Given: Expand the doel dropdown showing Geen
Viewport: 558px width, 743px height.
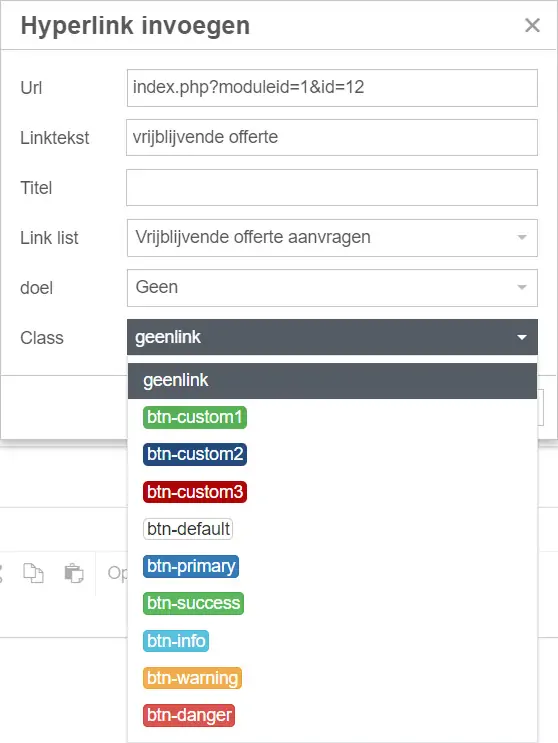Looking at the screenshot, I should click(332, 288).
